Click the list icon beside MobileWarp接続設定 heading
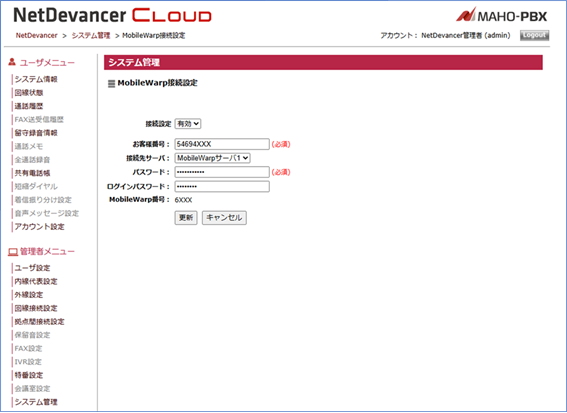This screenshot has height=413, width=567. (111, 84)
